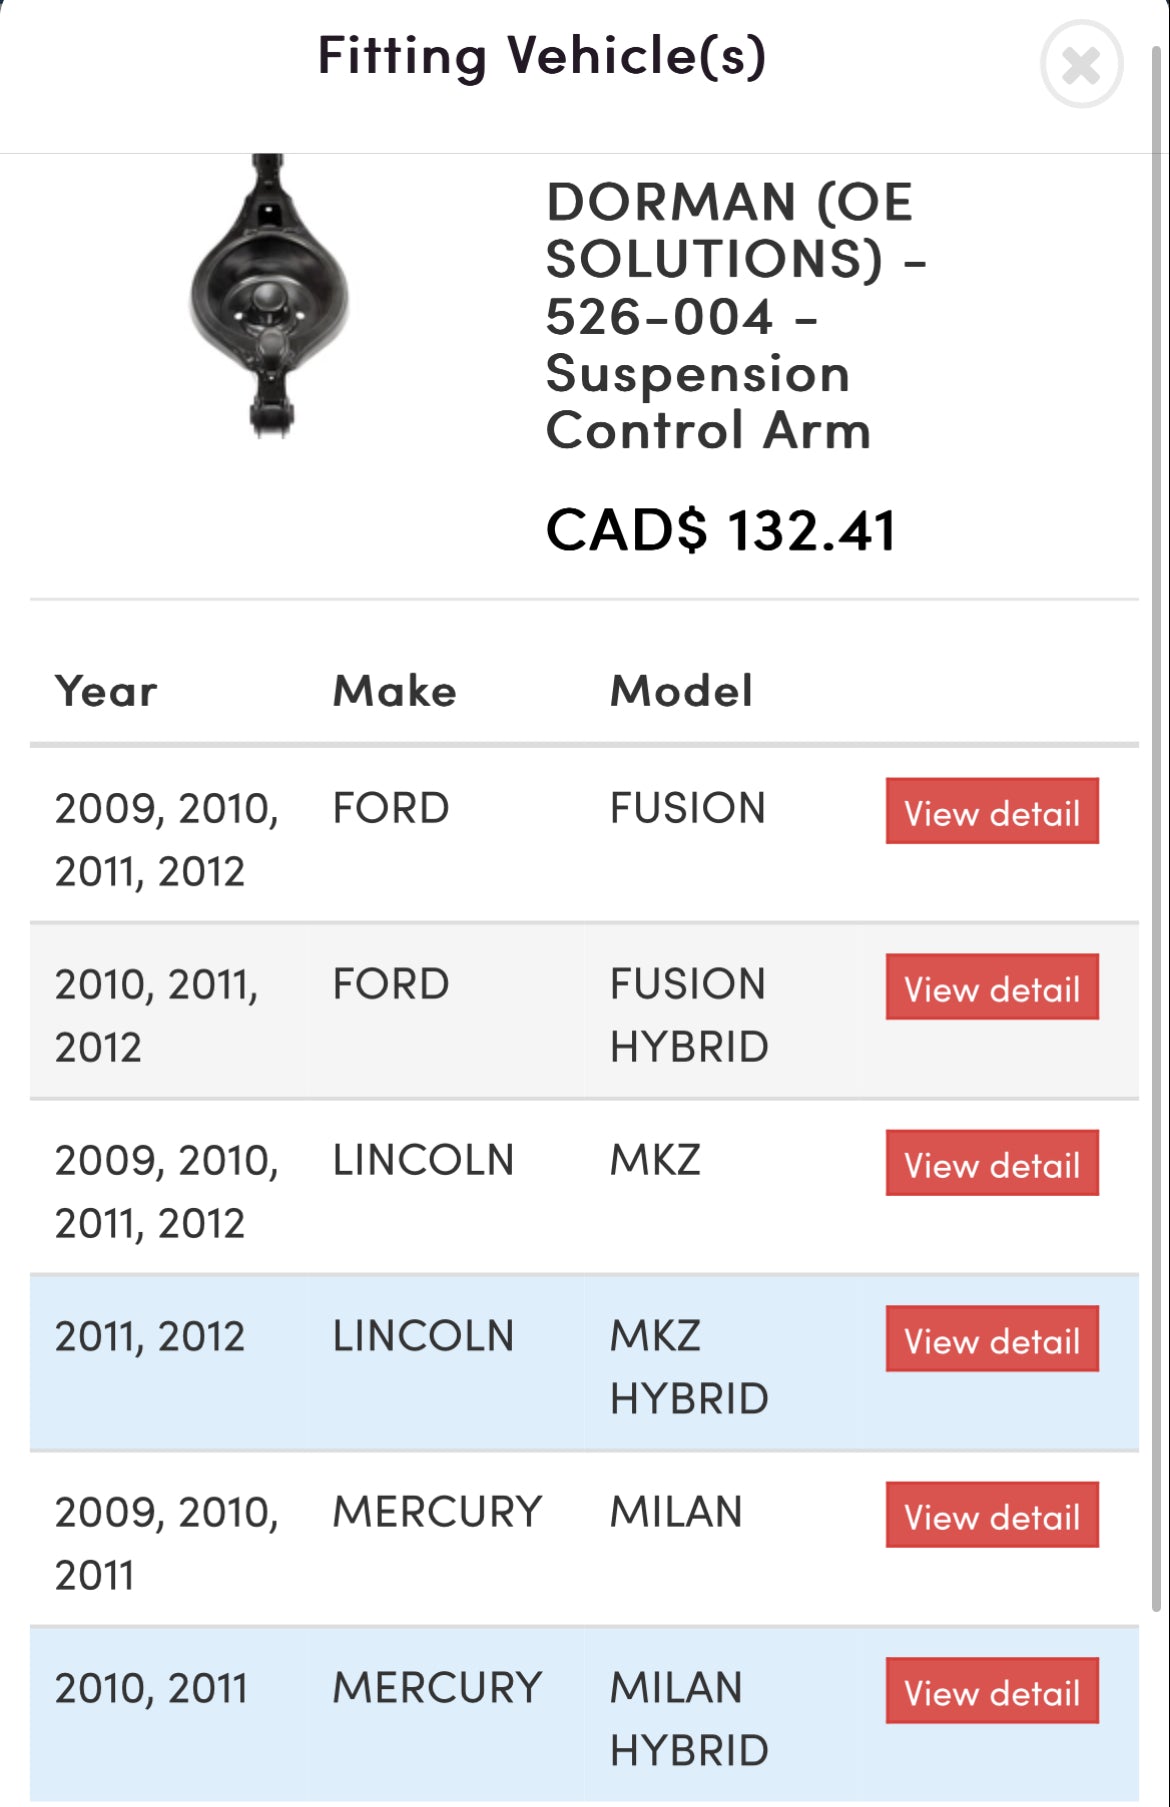Screen dimensions: 1170x1807
Task: Click the Model column header
Action: pyautogui.click(x=681, y=691)
